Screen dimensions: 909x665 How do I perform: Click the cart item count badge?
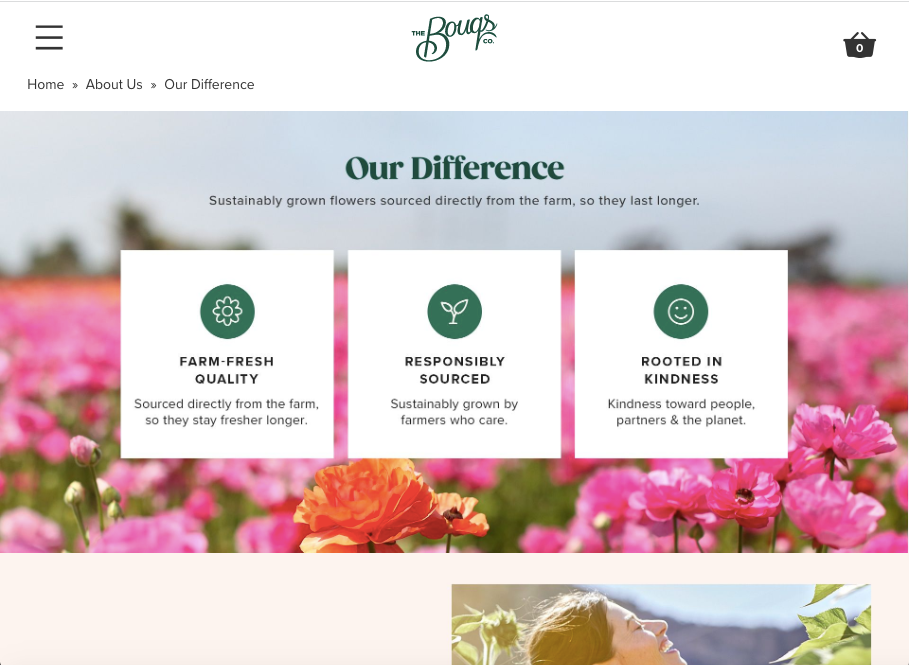click(860, 48)
